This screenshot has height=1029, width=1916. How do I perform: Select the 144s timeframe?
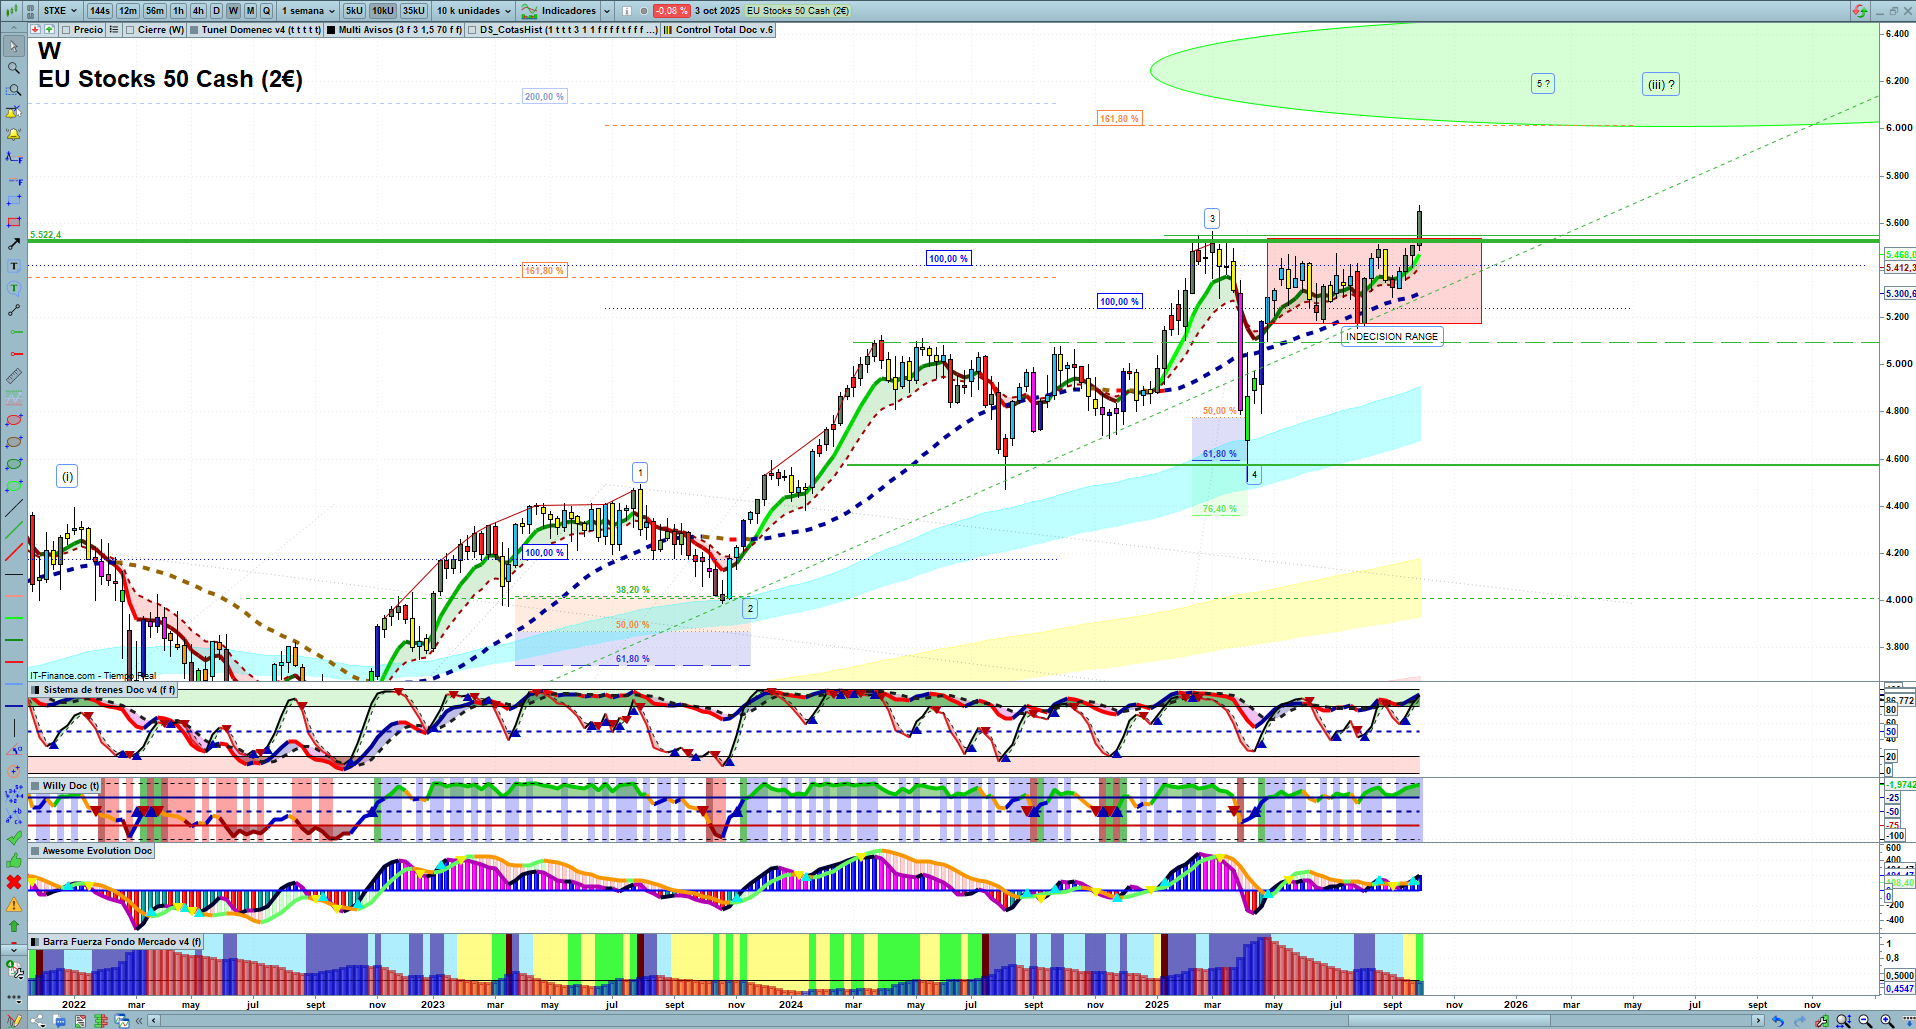(x=100, y=11)
